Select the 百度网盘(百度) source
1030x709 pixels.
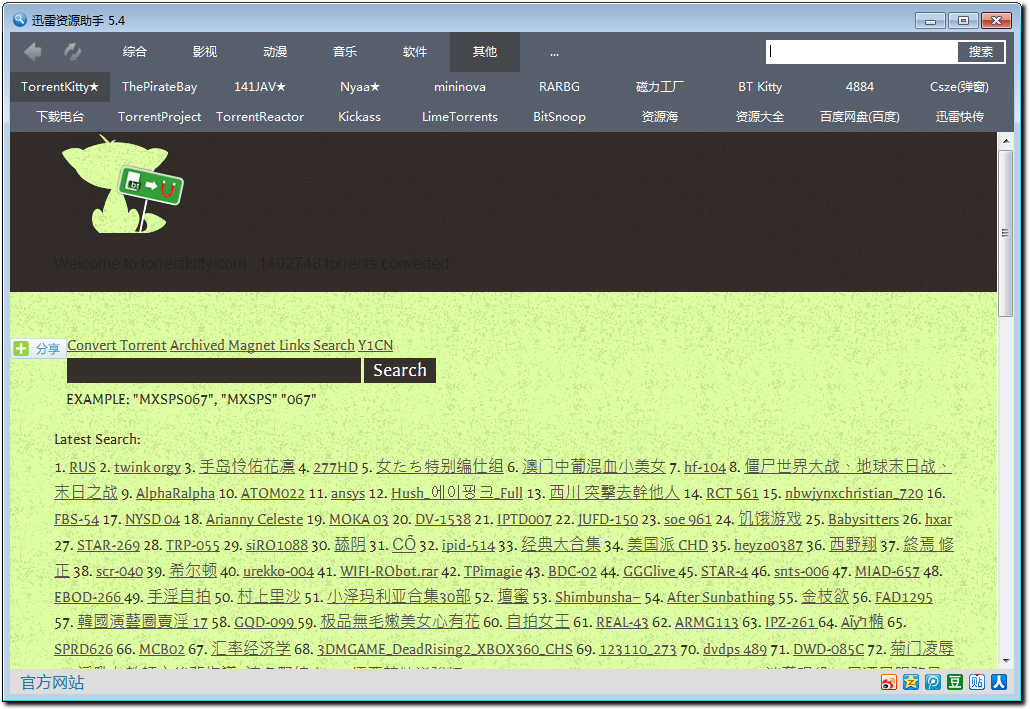860,117
